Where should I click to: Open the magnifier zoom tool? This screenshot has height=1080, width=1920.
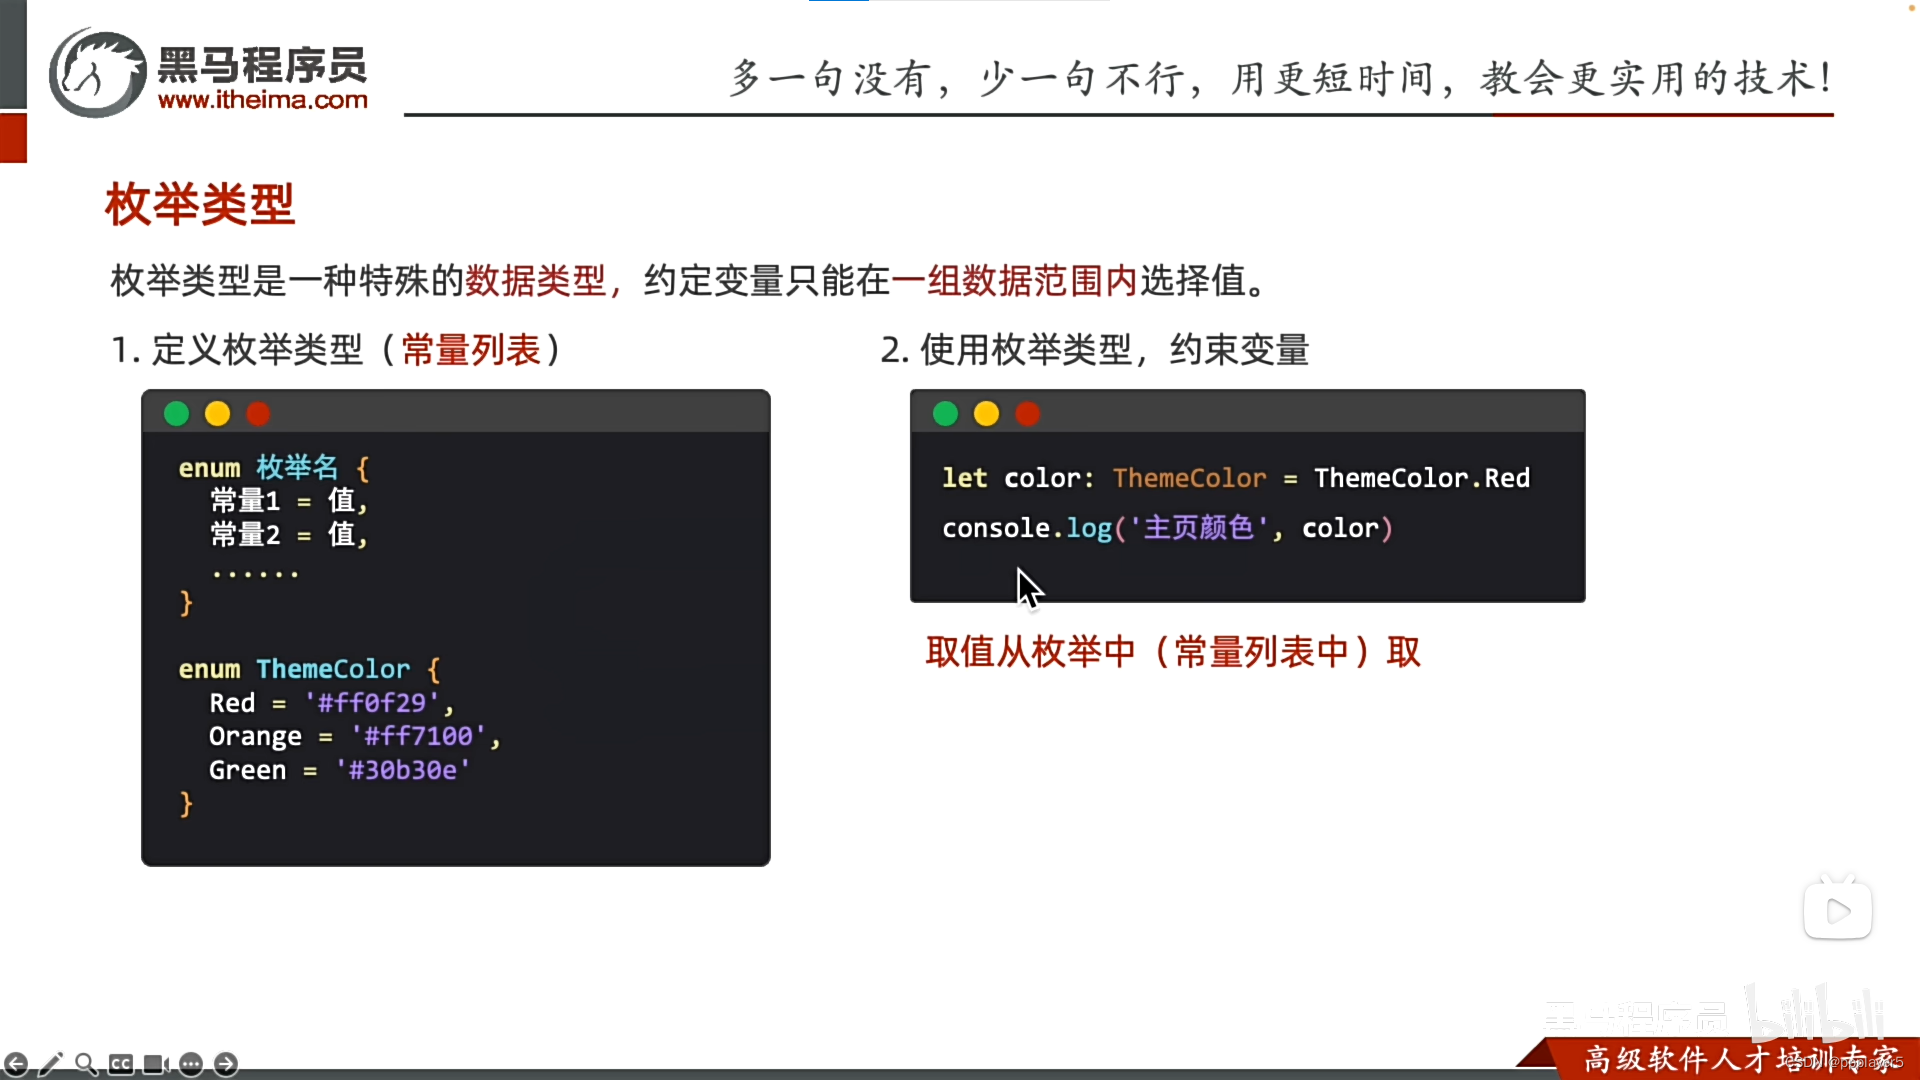86,1064
